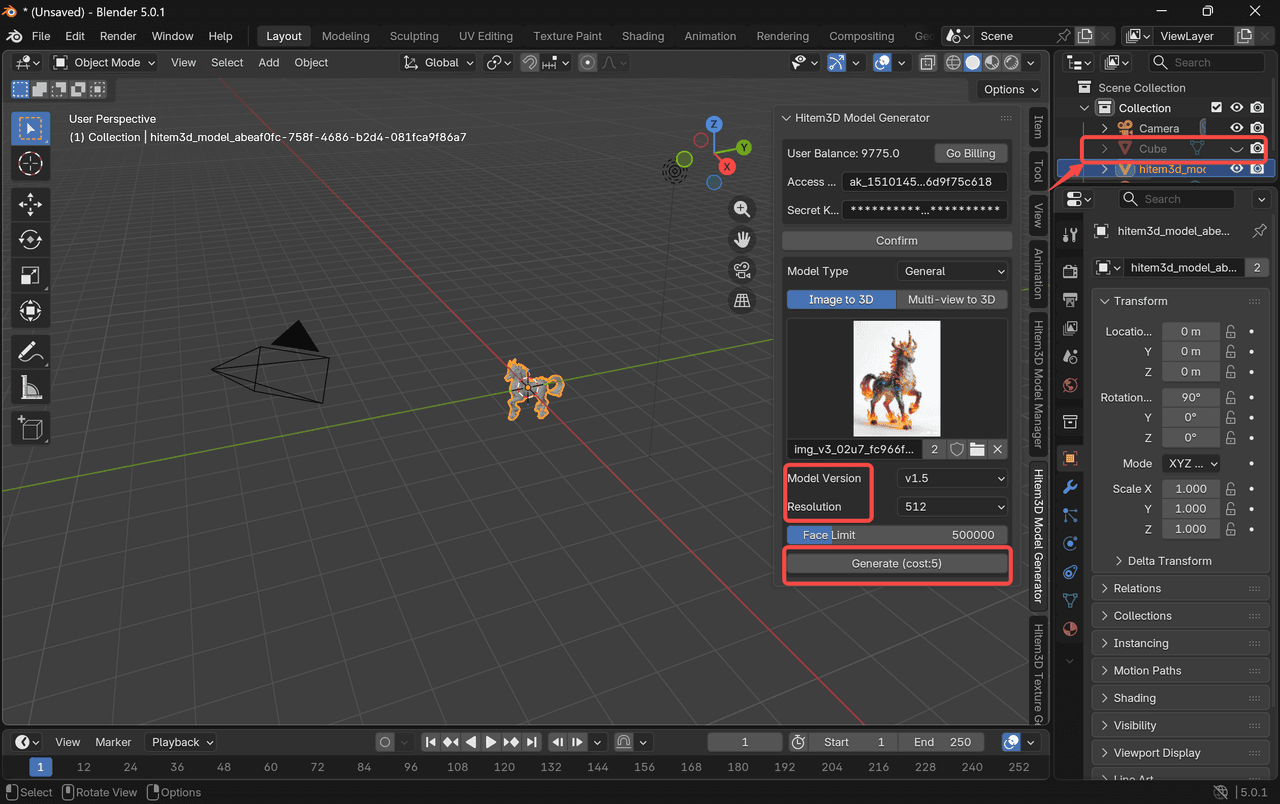
Task: Open the Physics properties tab icon
Action: (1070, 544)
